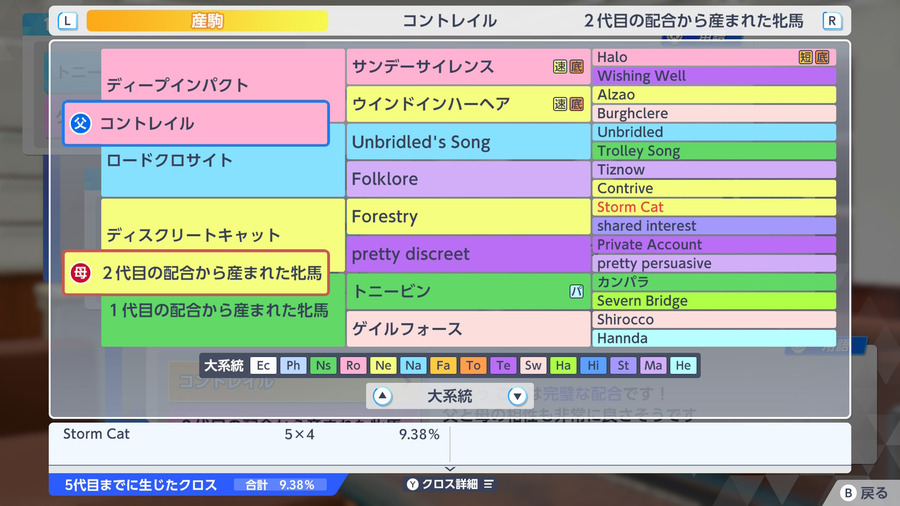Click the Na lineage color swatch
Screen dimensions: 900x506
[x=413, y=365]
